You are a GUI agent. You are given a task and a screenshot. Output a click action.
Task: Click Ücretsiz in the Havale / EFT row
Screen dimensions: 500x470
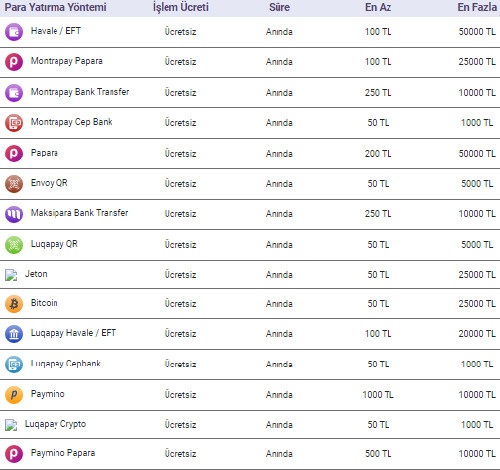[180, 32]
